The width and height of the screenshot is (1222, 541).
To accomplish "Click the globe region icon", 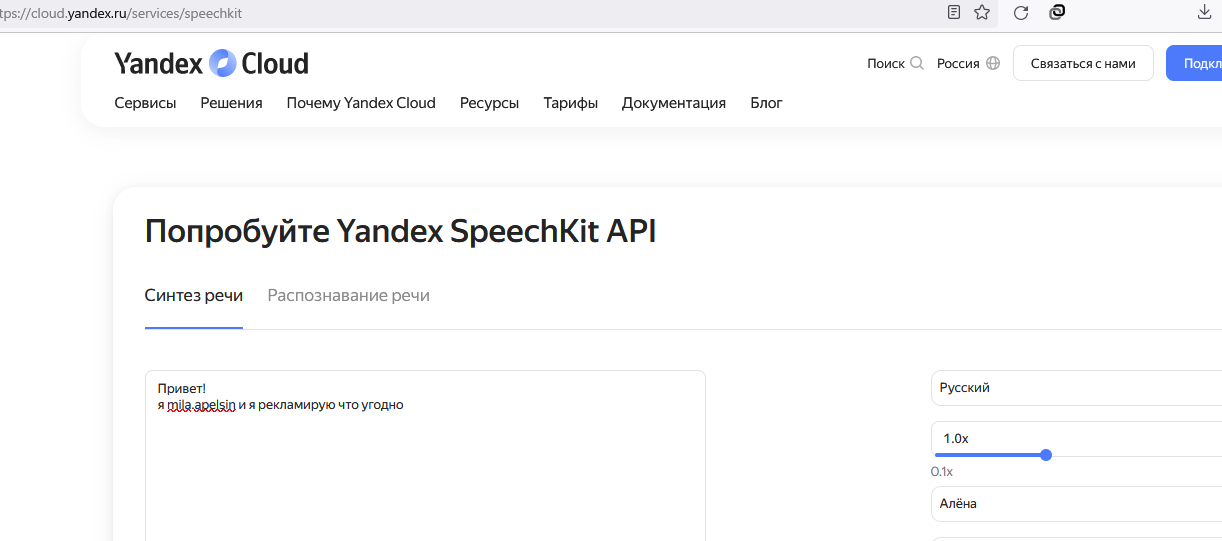I will pyautogui.click(x=993, y=63).
